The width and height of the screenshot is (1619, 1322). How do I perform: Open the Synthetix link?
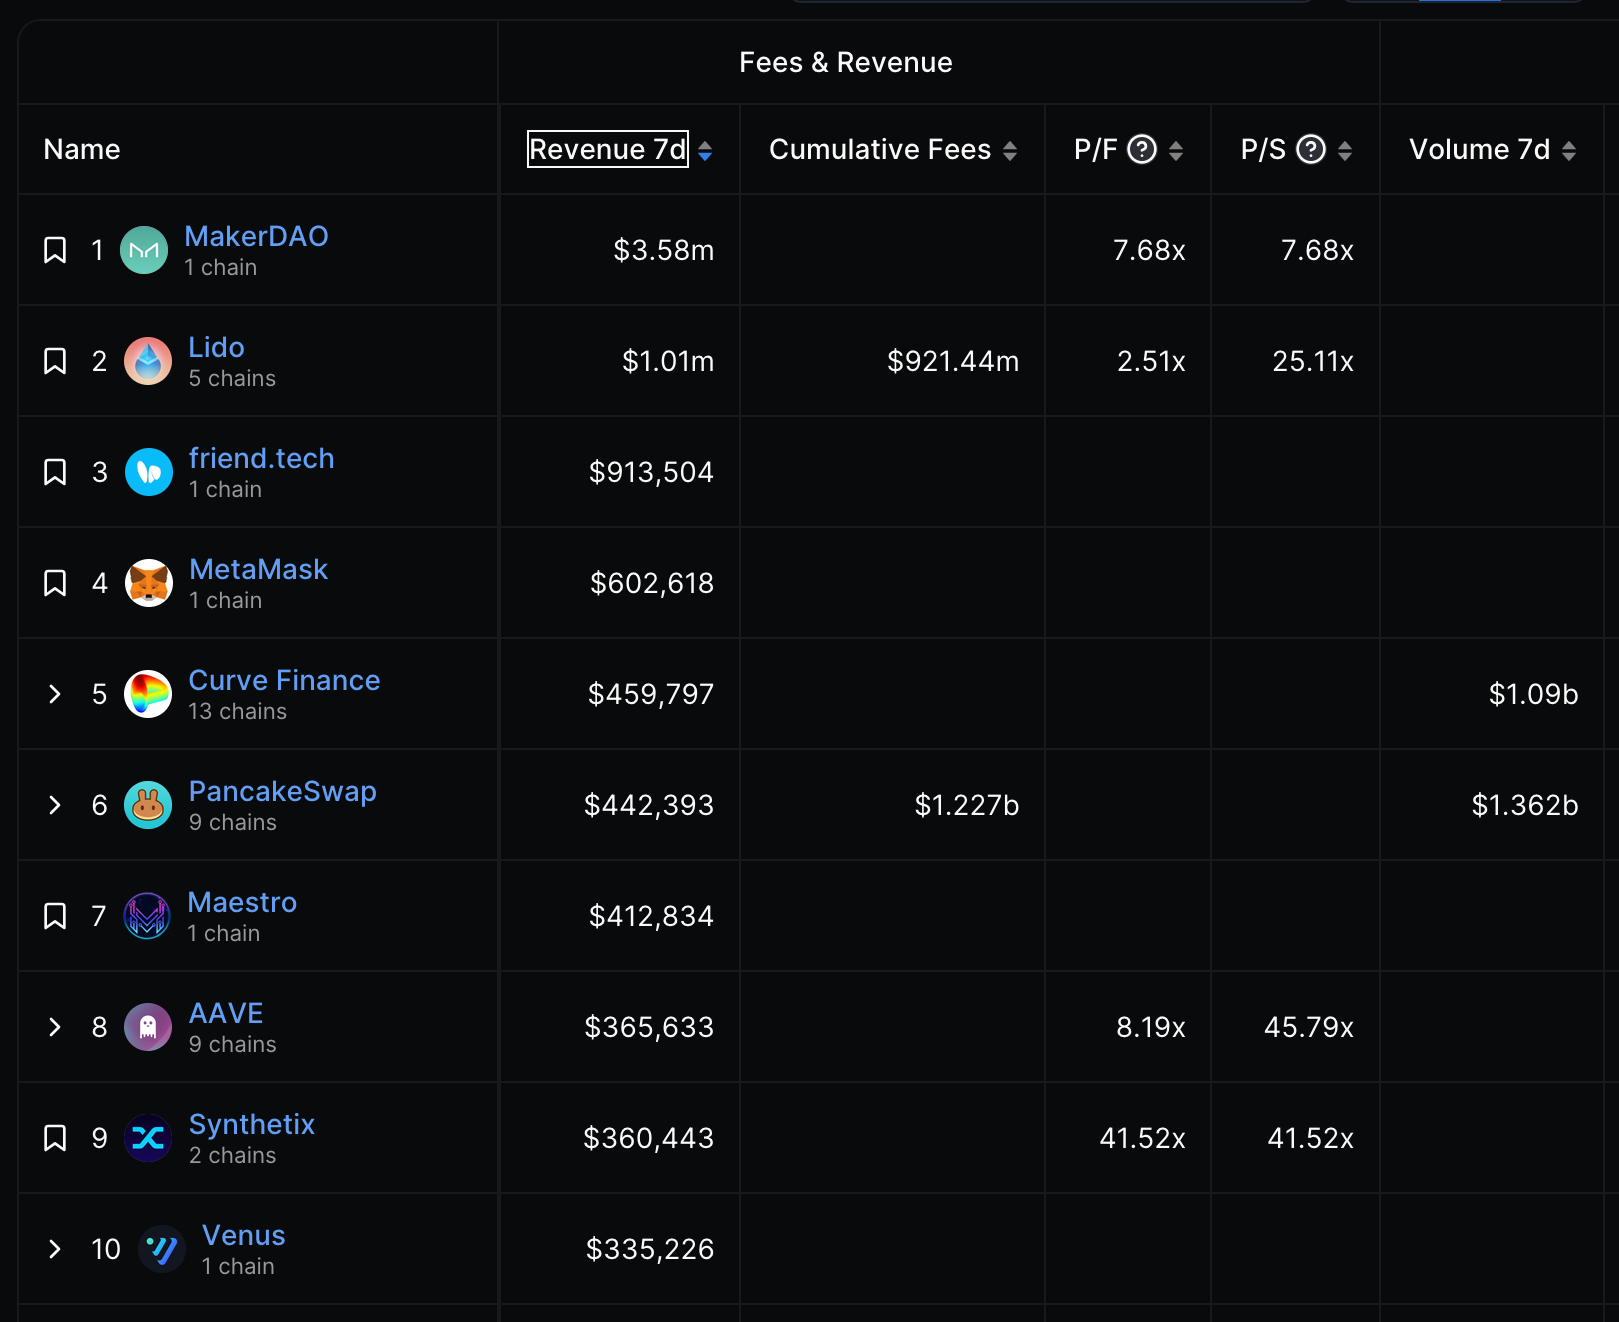(252, 1124)
